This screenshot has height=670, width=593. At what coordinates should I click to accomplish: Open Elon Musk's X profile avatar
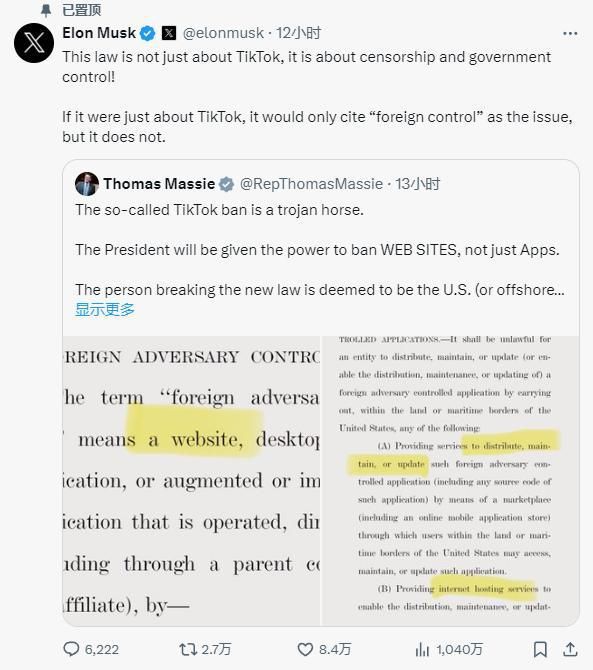(x=34, y=43)
